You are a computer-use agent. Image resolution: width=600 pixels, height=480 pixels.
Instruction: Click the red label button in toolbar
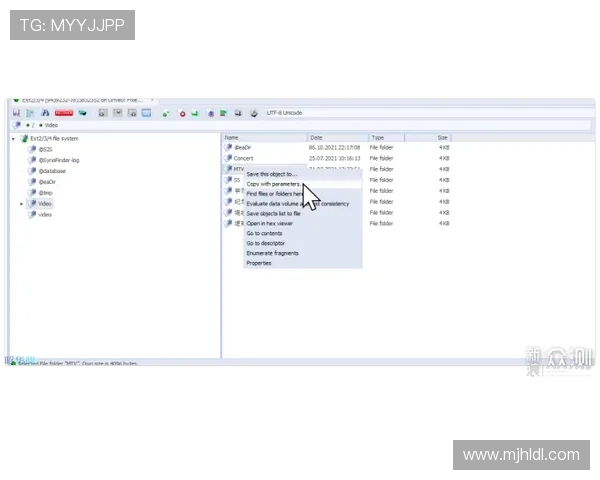[x=64, y=113]
